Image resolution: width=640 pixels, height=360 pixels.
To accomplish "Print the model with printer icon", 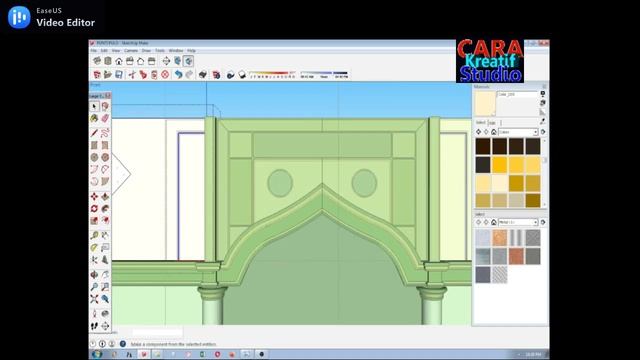I will tap(203, 75).
